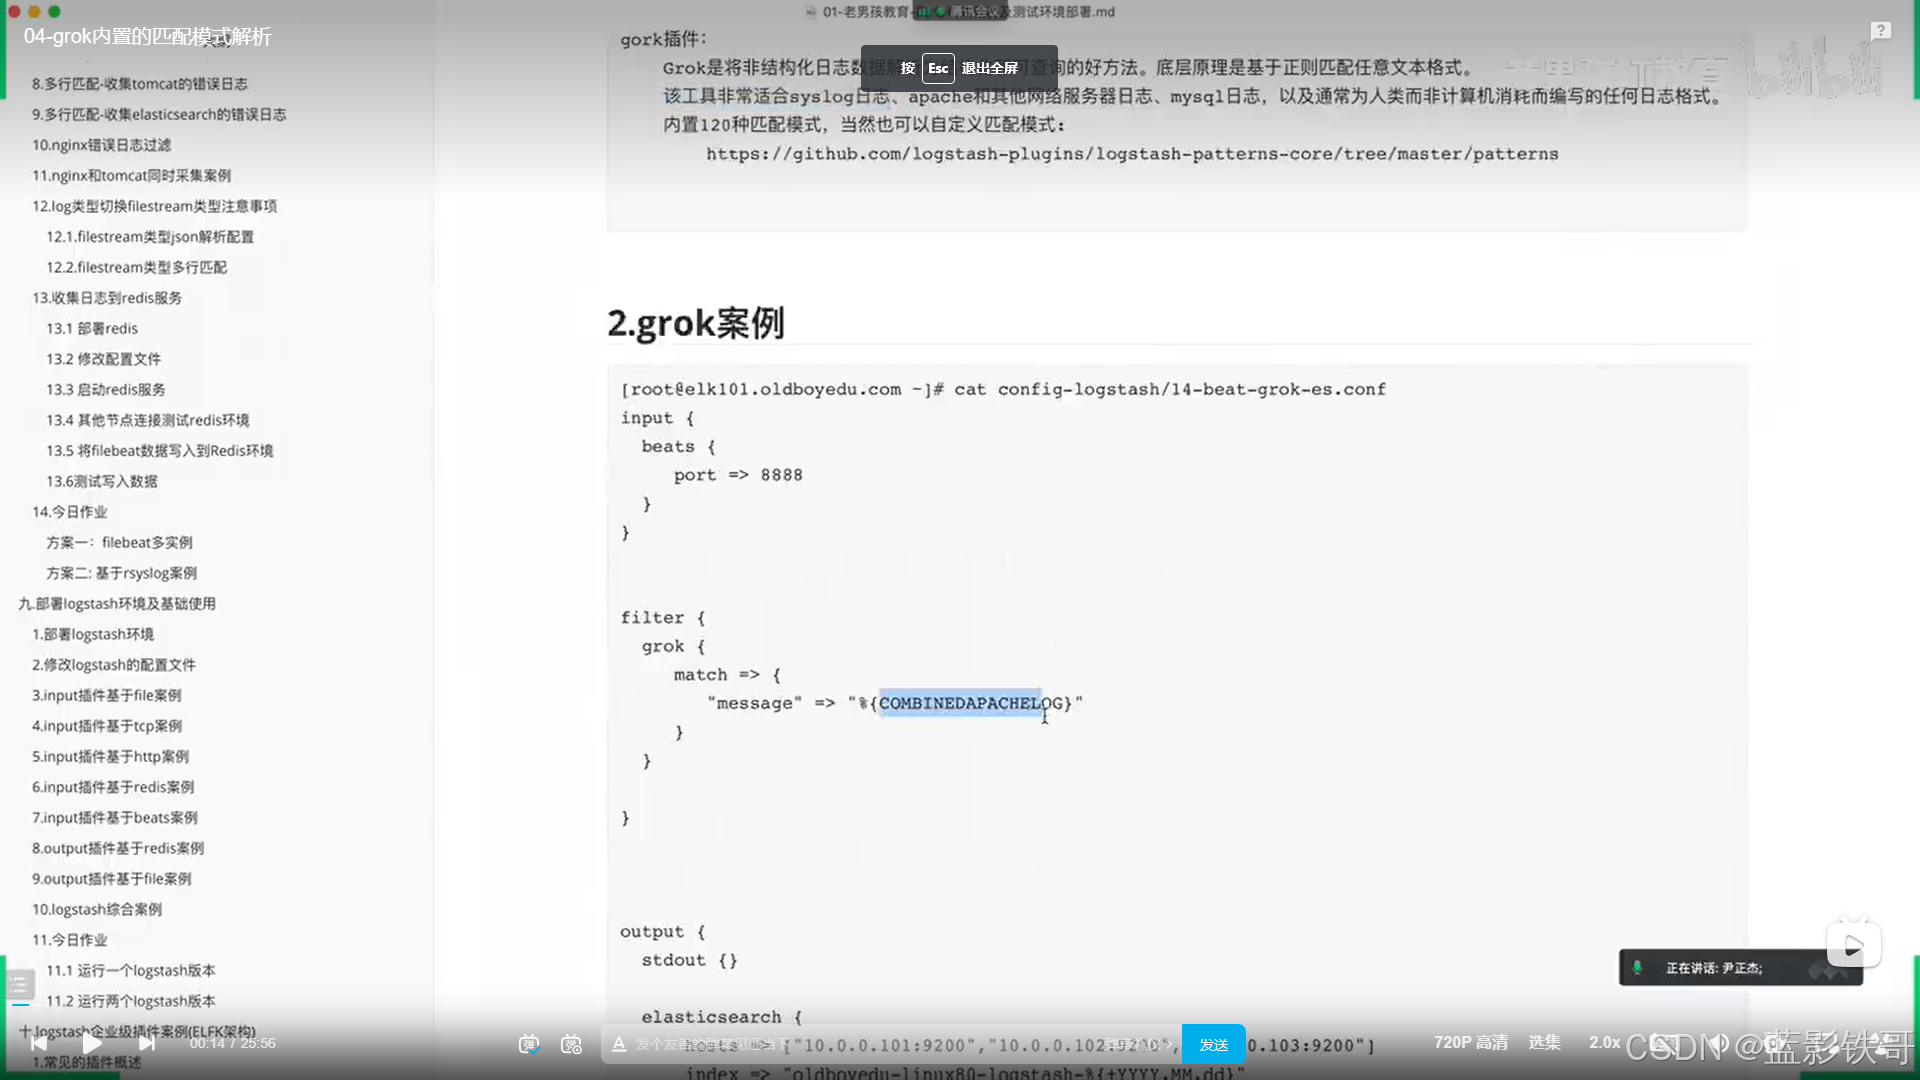Select outline item 13.2 修改配置文件

pyautogui.click(x=103, y=359)
